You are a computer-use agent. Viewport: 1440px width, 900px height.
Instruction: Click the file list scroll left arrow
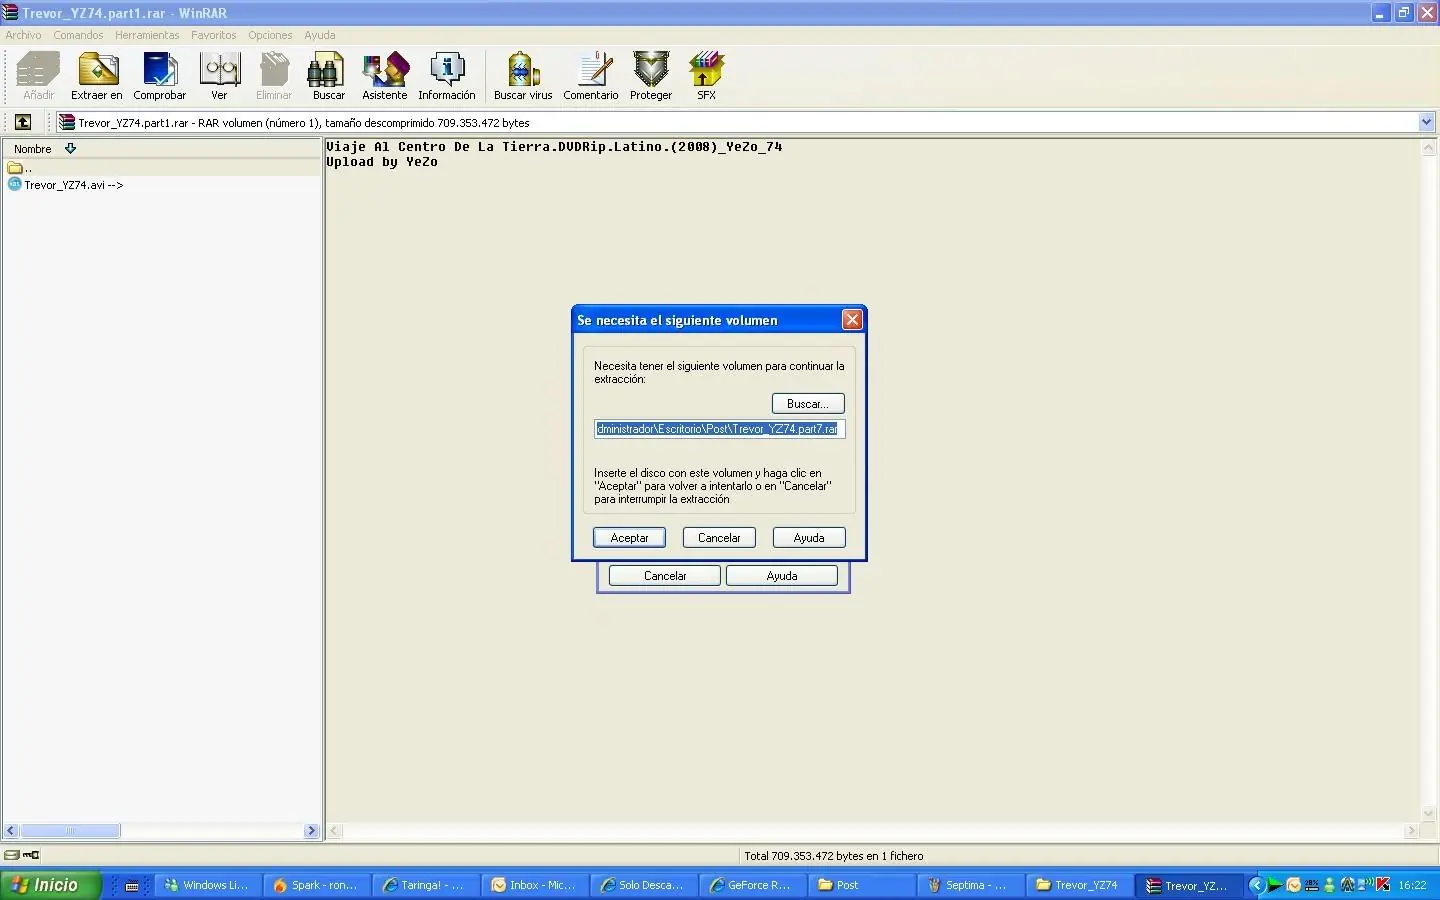11,831
